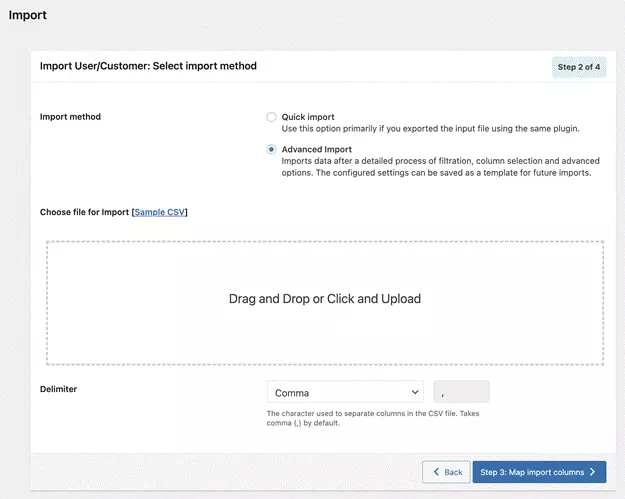Open the Sample CSV link
625x499 pixels.
tap(160, 212)
